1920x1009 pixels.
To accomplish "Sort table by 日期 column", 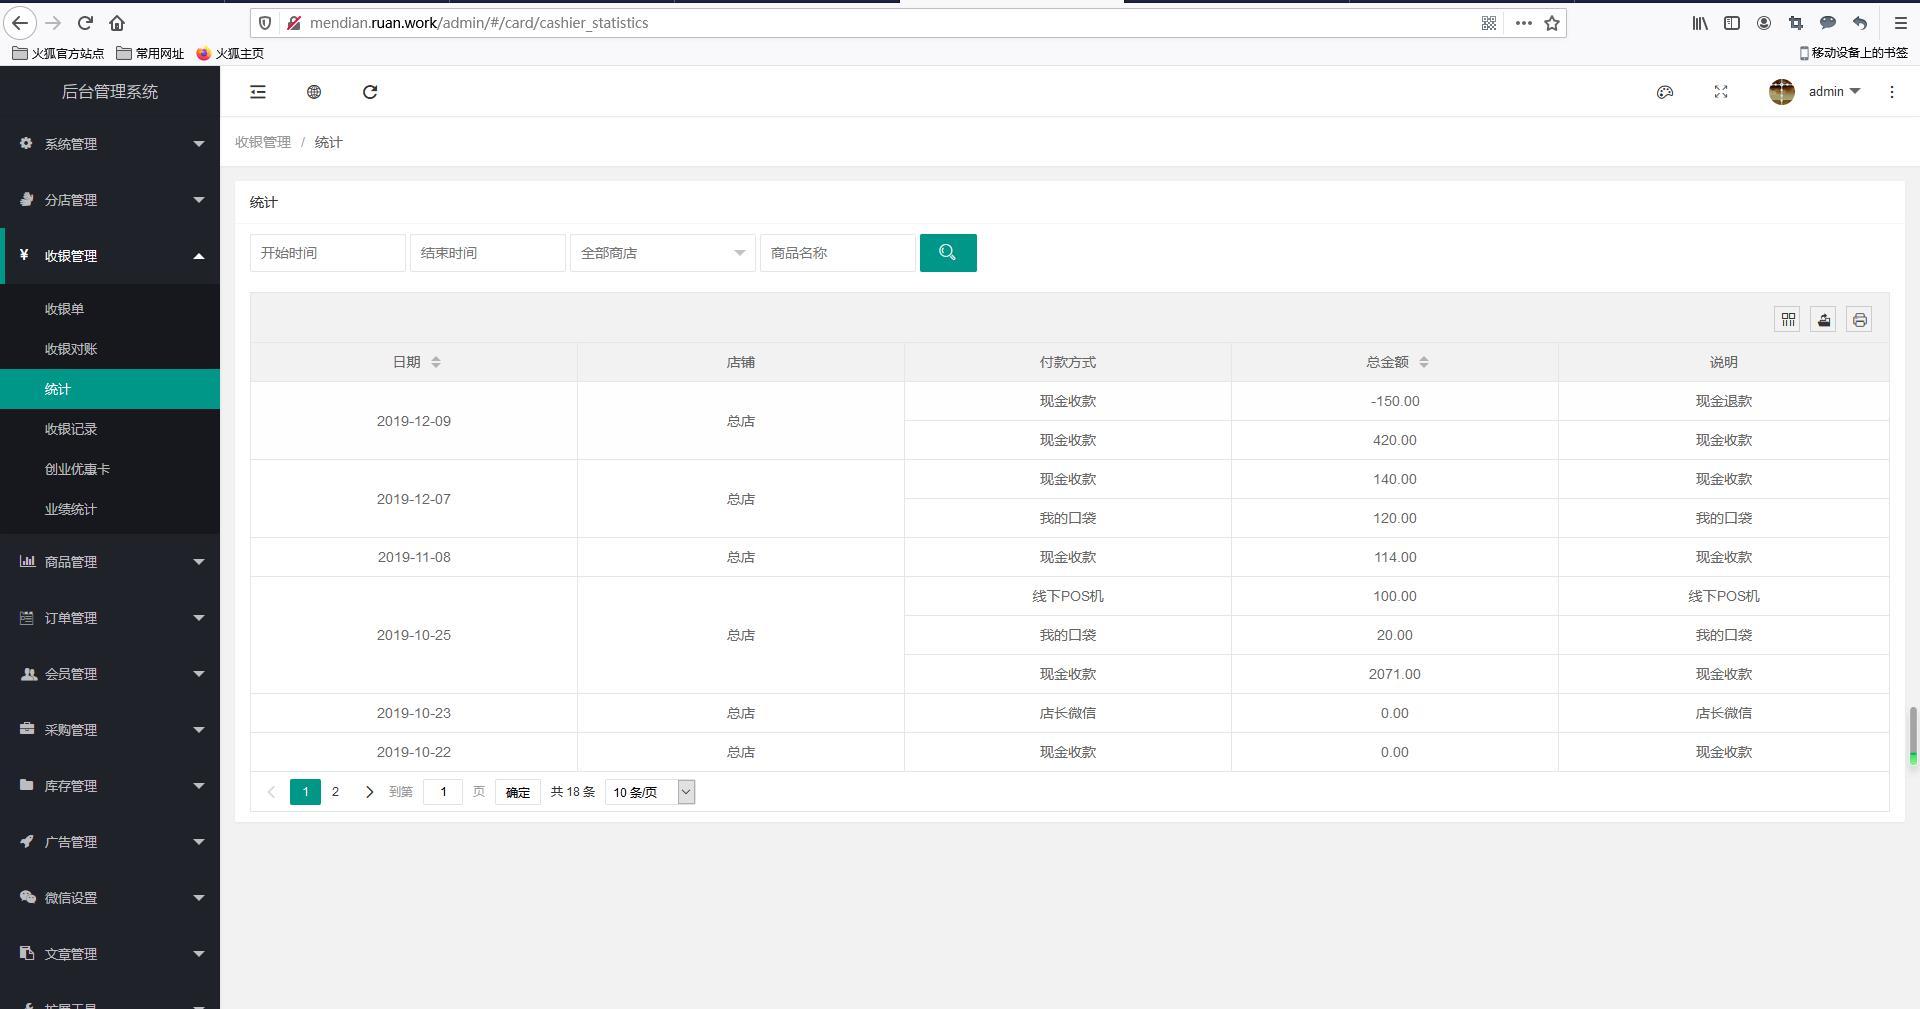I will pos(435,362).
